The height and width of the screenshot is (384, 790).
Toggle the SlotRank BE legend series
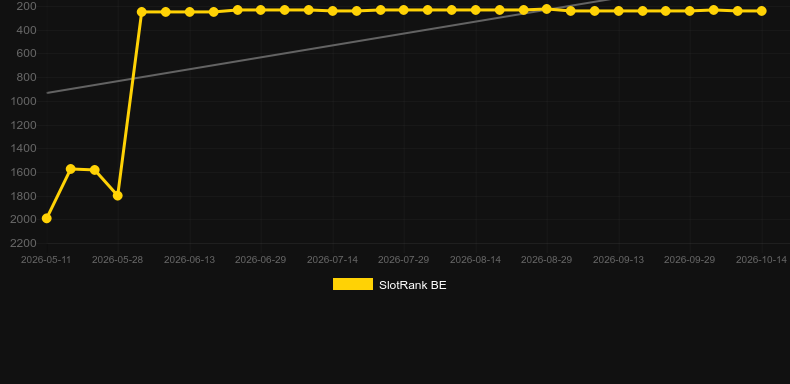[x=389, y=285]
